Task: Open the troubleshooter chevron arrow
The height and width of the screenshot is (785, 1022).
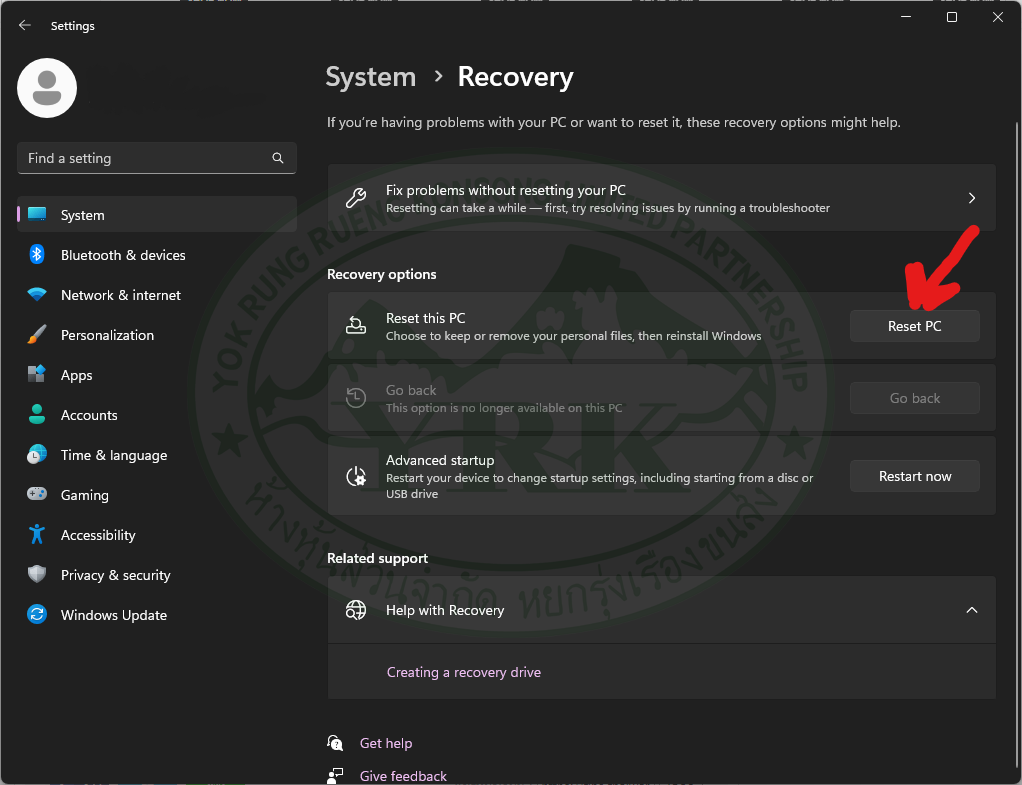Action: coord(972,198)
